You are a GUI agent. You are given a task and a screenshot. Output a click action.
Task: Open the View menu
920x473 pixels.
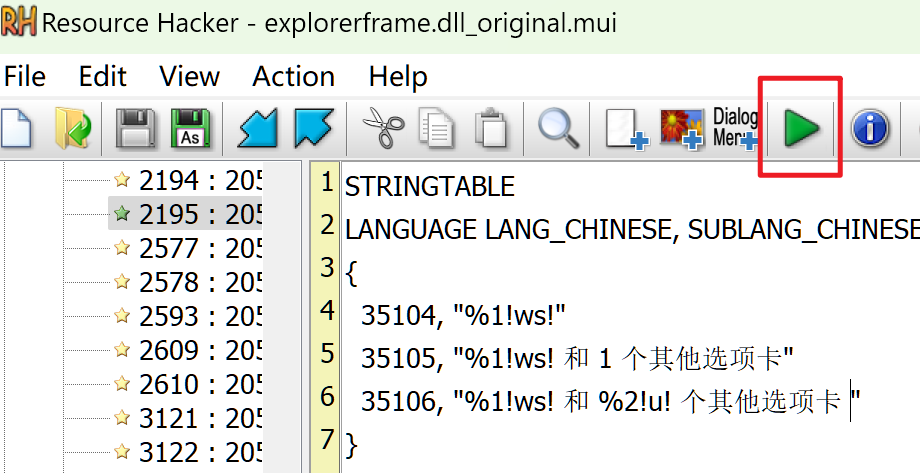[190, 77]
